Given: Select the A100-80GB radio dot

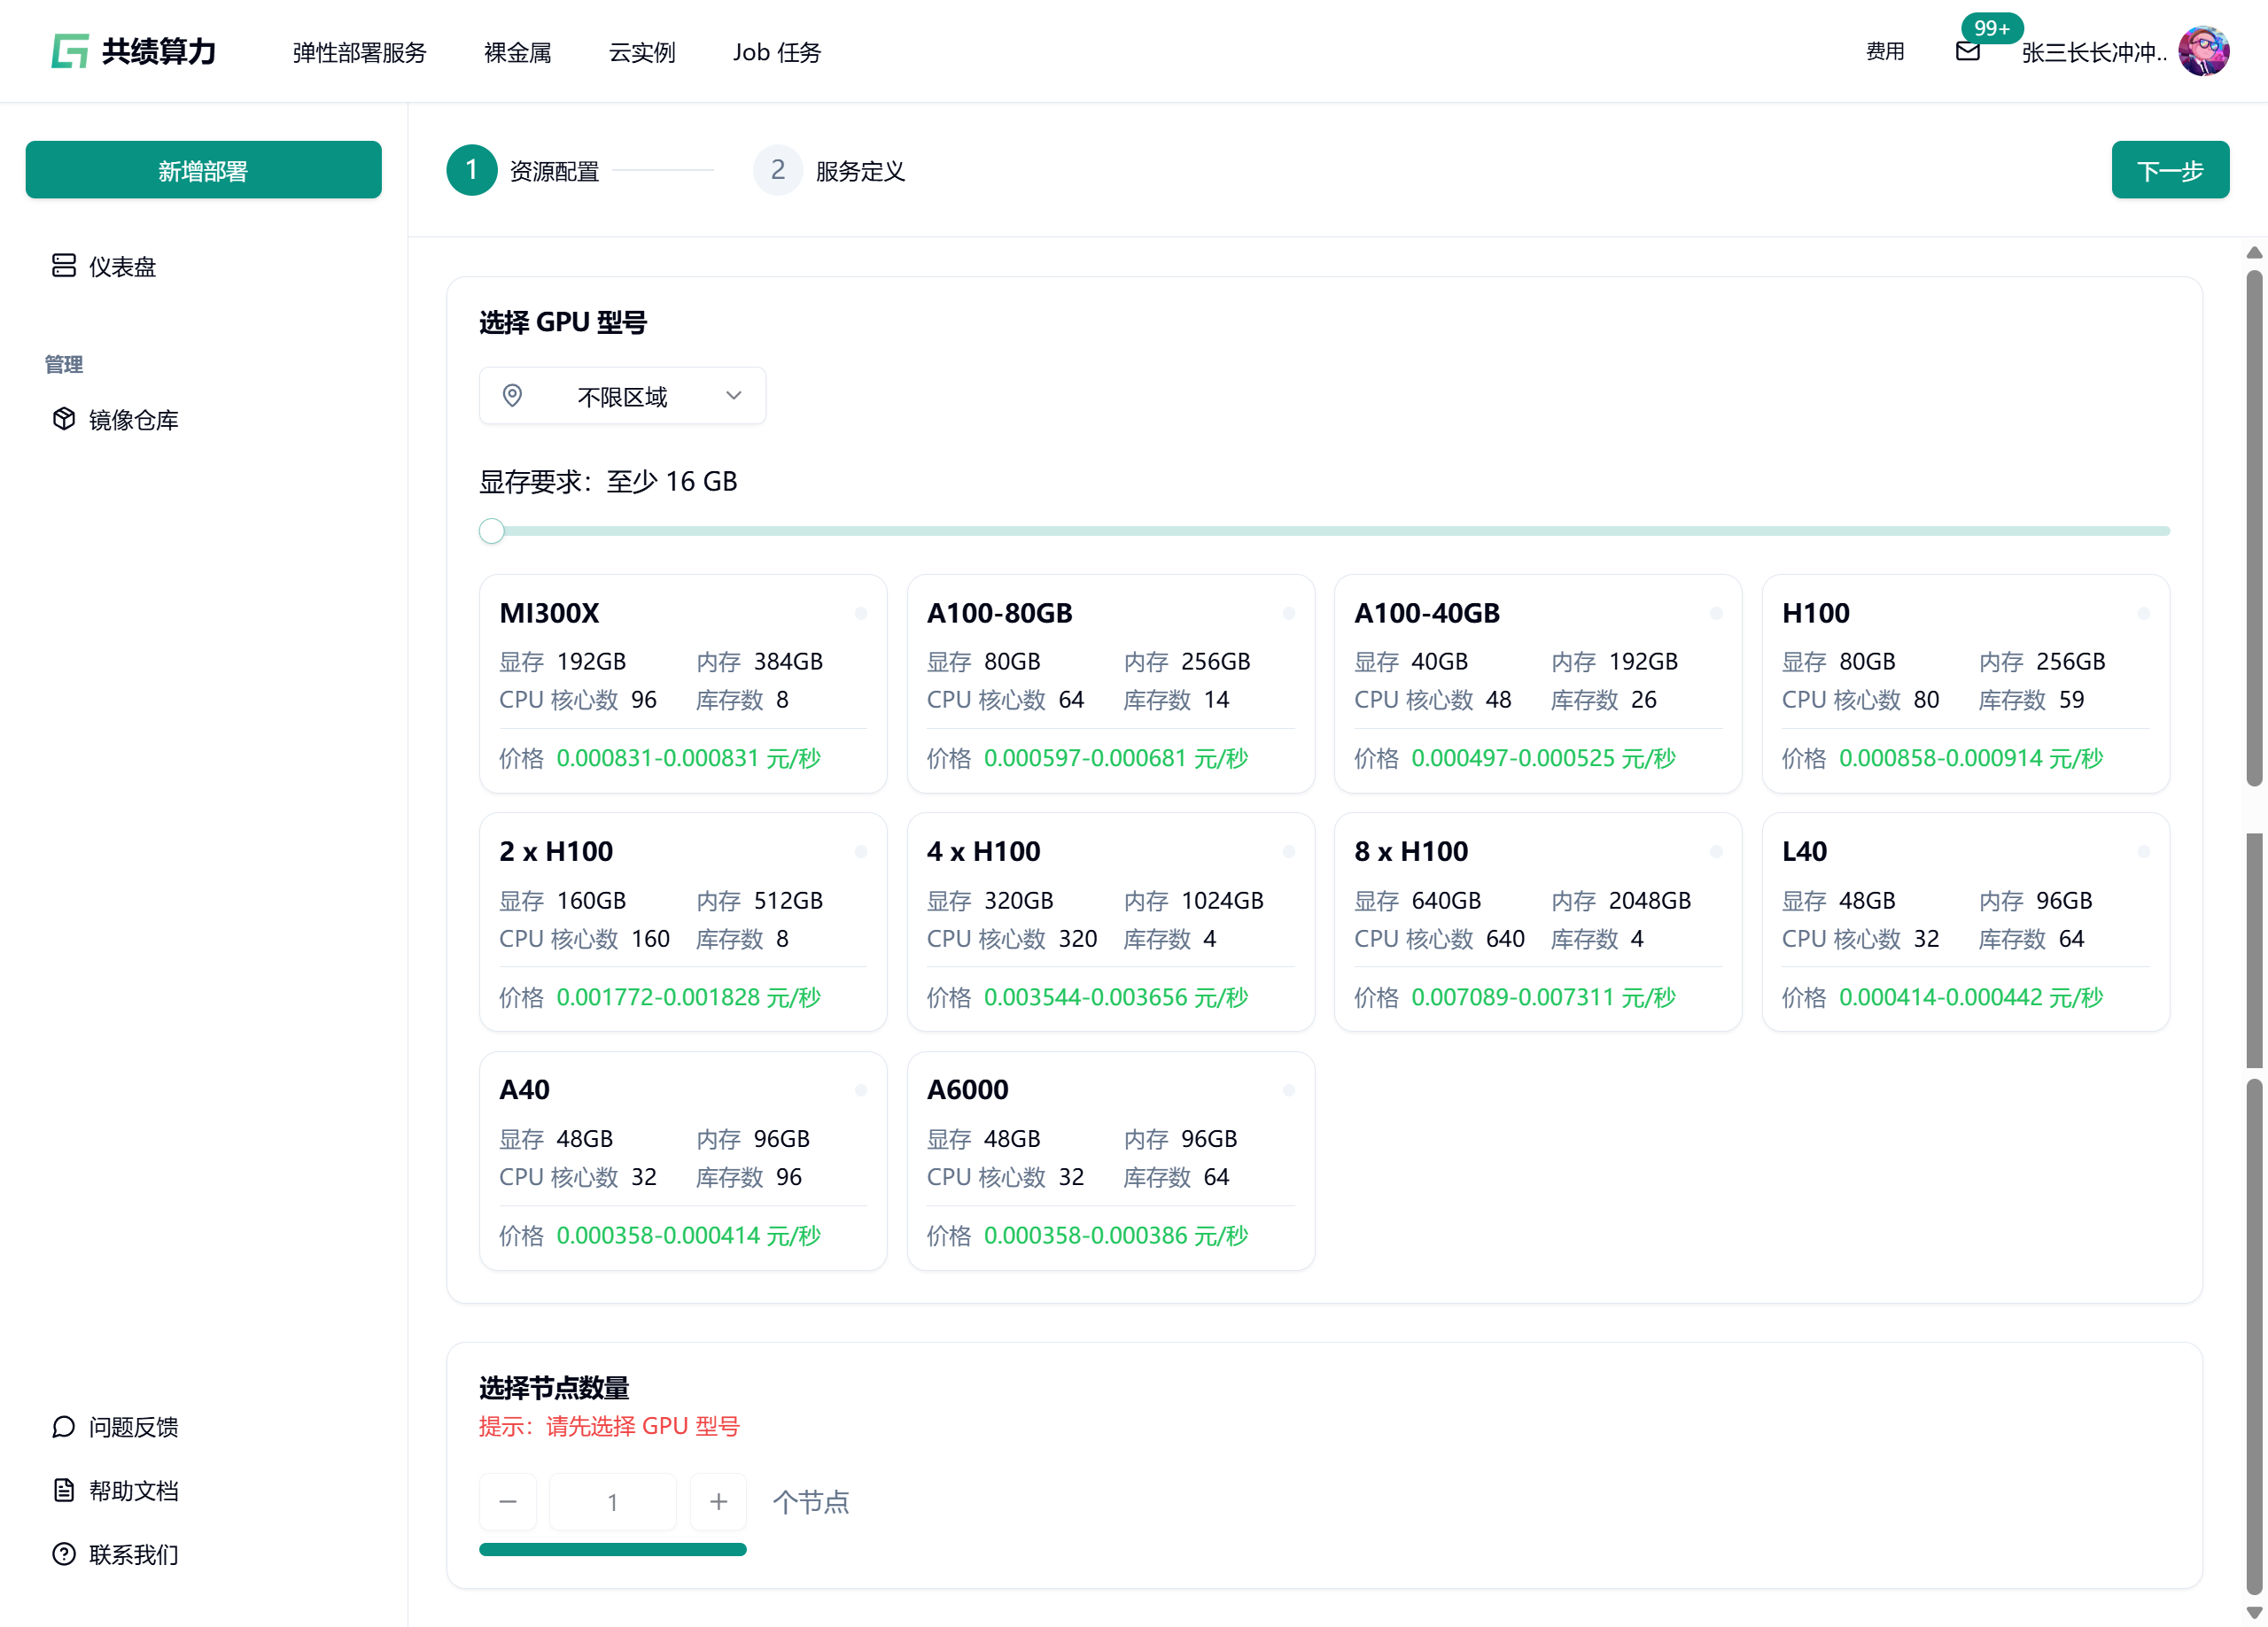Looking at the screenshot, I should tap(1288, 613).
